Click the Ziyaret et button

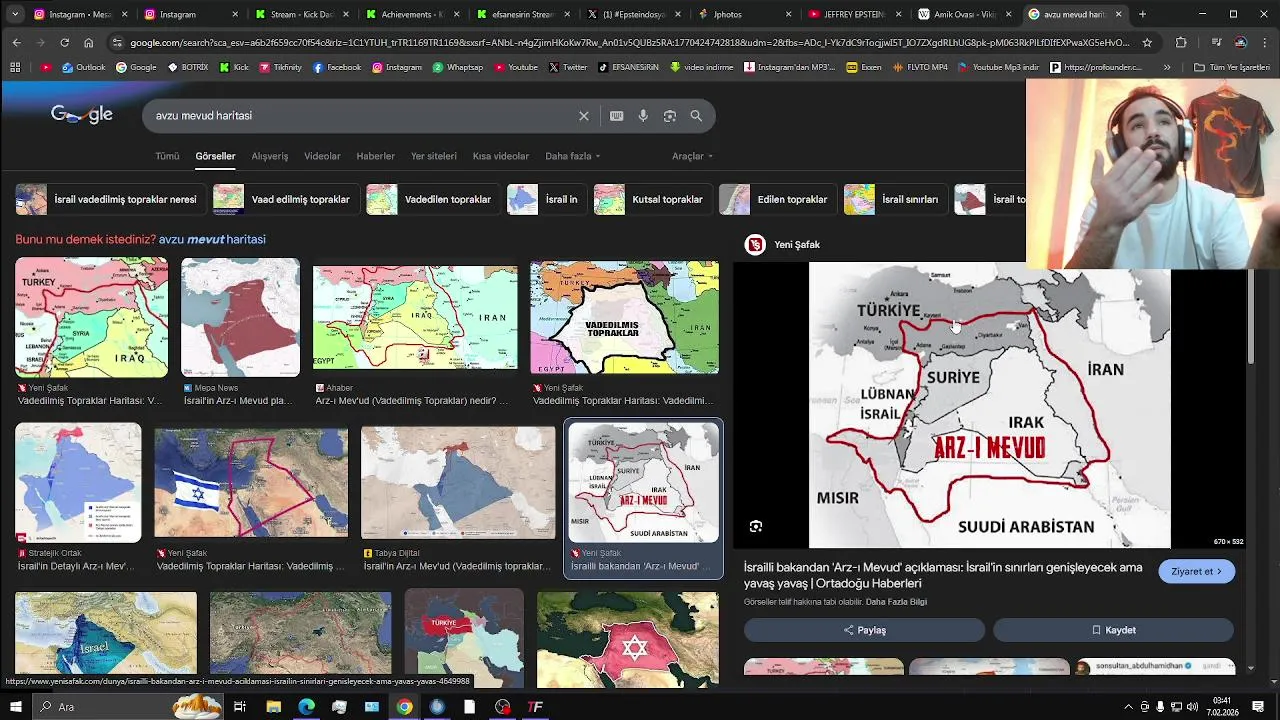tap(1197, 571)
